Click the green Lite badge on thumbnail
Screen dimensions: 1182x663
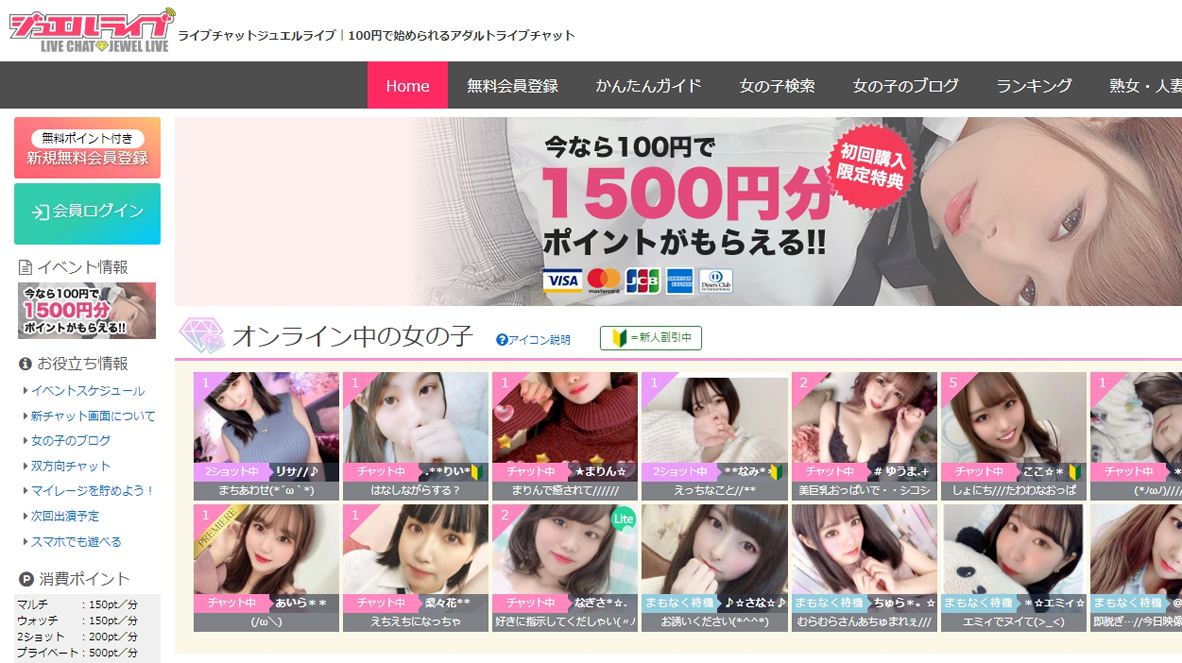click(x=623, y=519)
